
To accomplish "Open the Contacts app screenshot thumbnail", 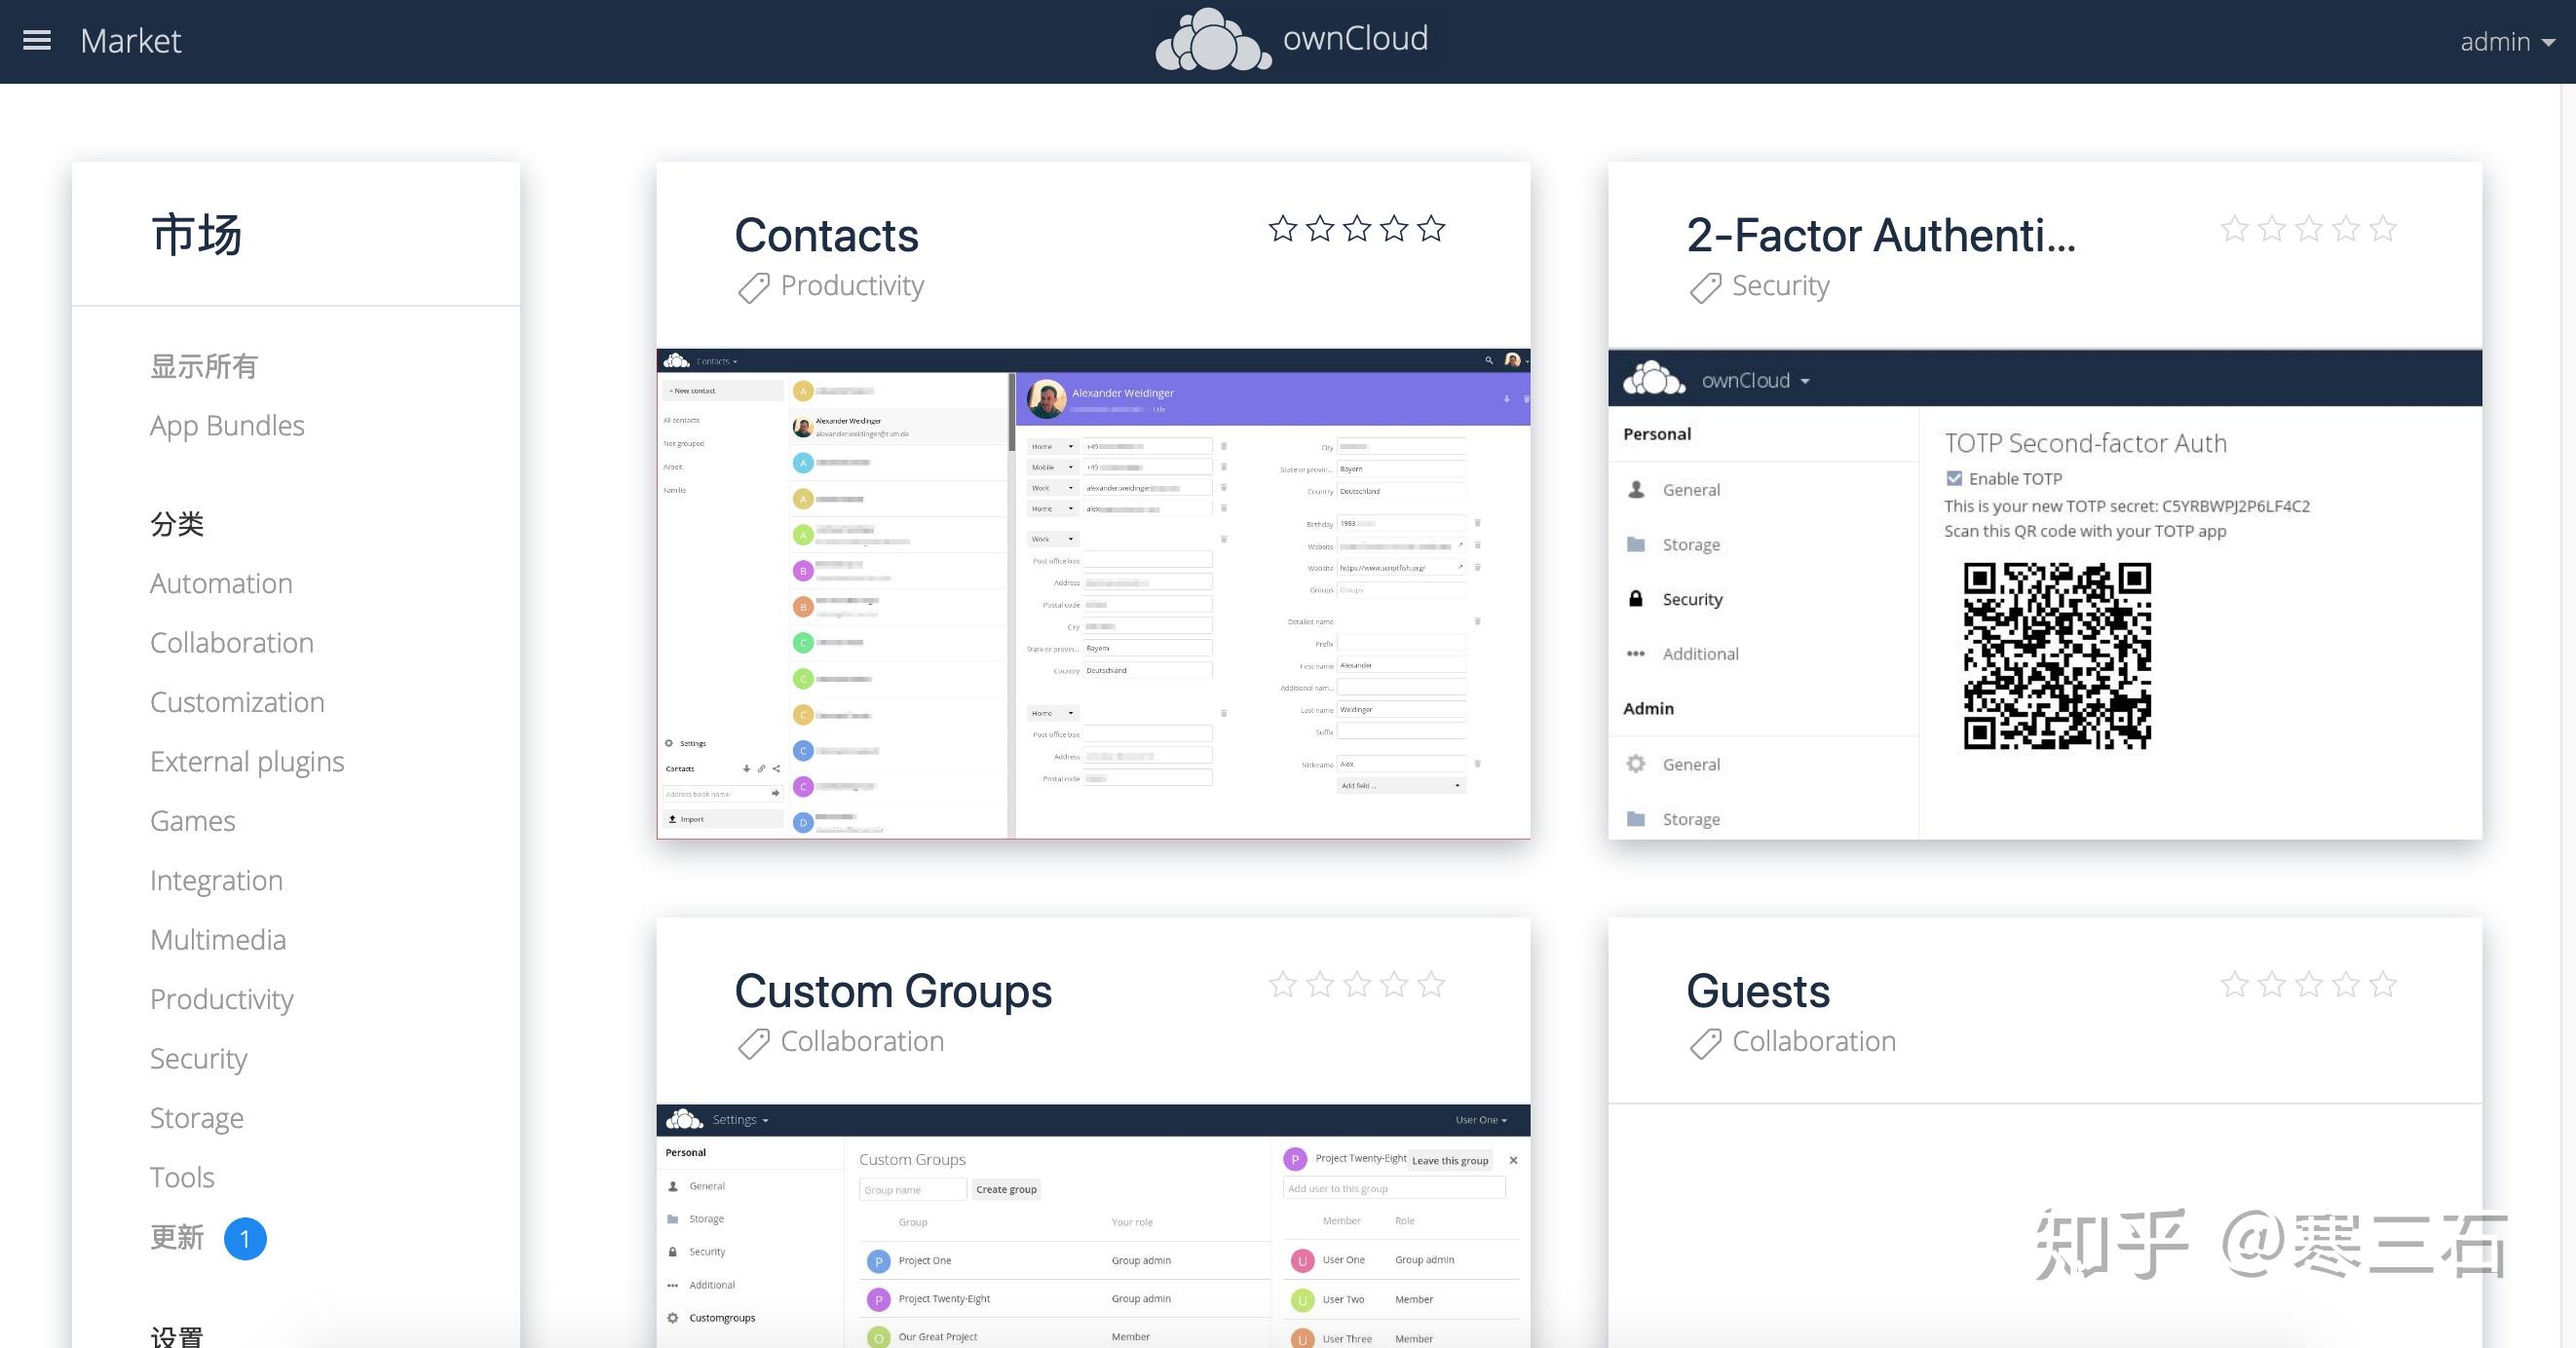I will pos(1093,594).
